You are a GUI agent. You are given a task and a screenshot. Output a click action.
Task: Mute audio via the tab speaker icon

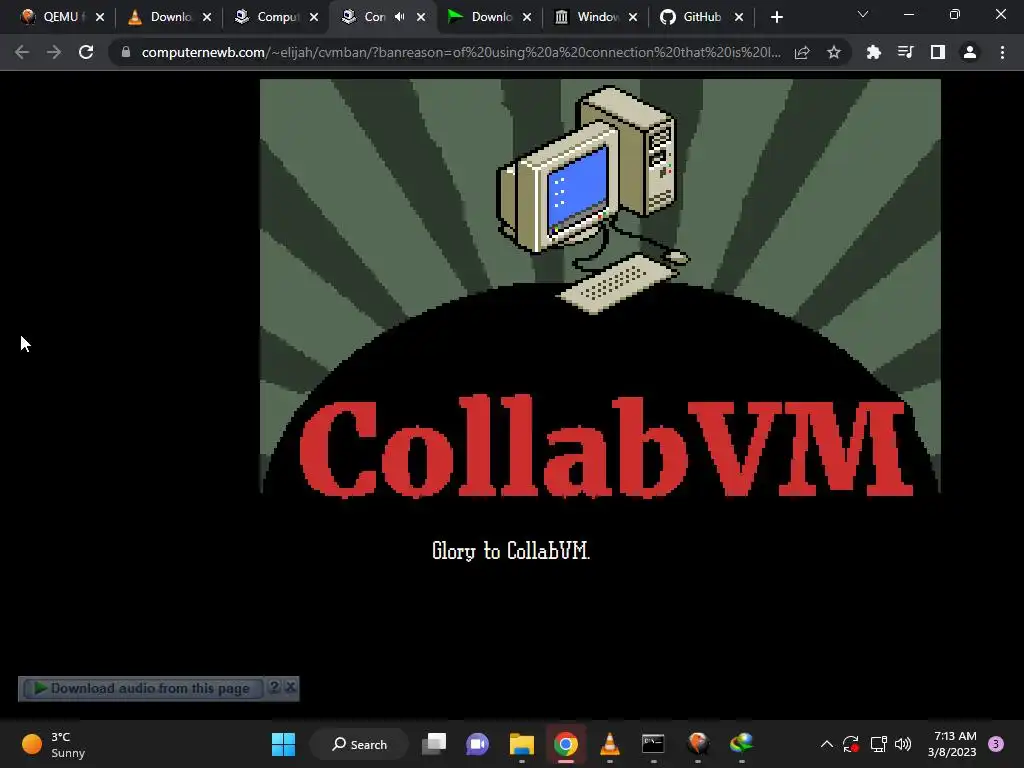400,17
